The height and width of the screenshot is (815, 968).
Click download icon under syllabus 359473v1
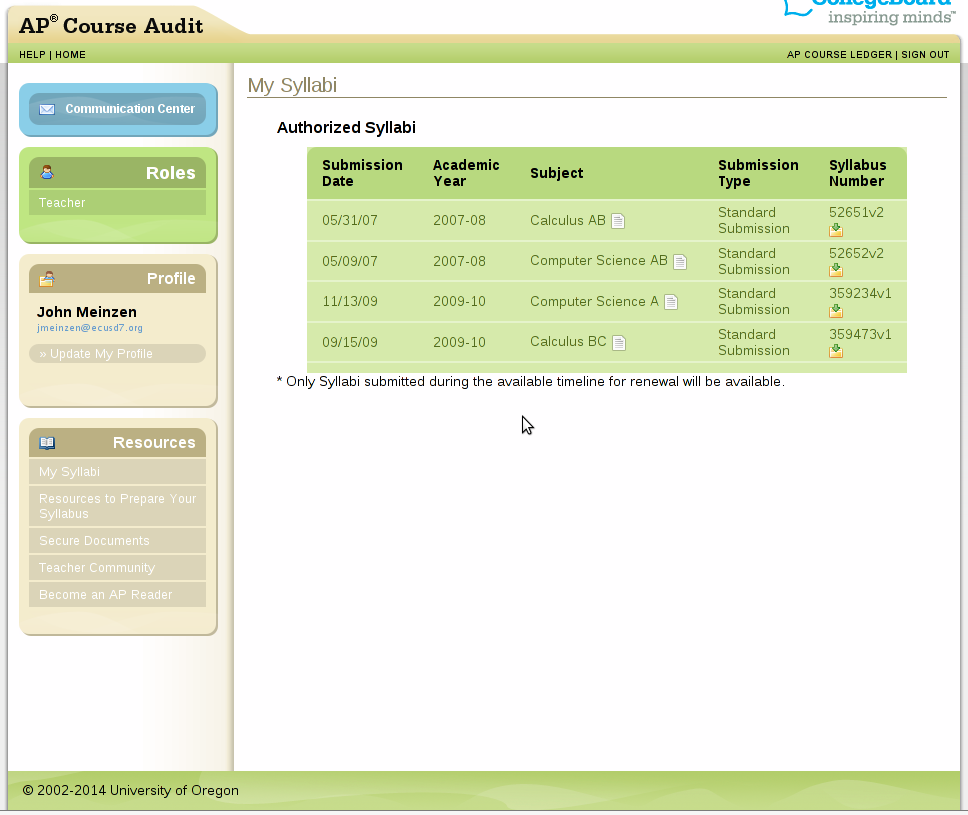coord(836,351)
